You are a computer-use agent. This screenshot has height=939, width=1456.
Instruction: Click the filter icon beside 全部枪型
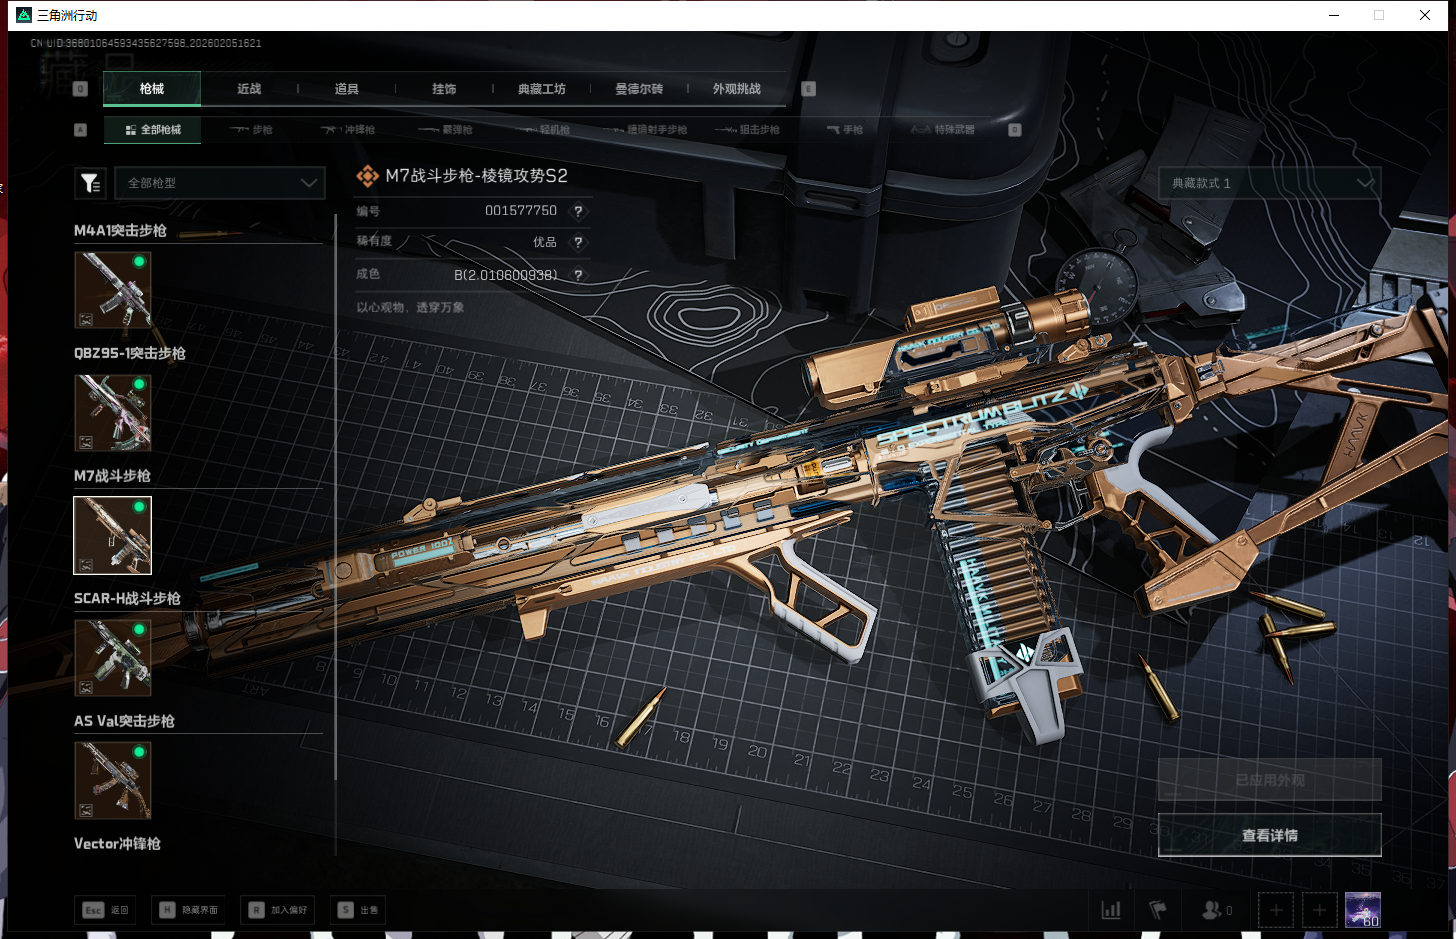(x=90, y=183)
